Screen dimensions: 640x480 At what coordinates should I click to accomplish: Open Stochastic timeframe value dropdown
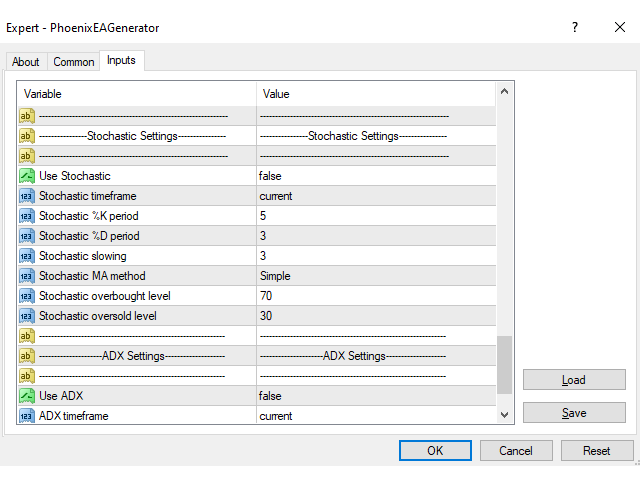[x=375, y=196]
